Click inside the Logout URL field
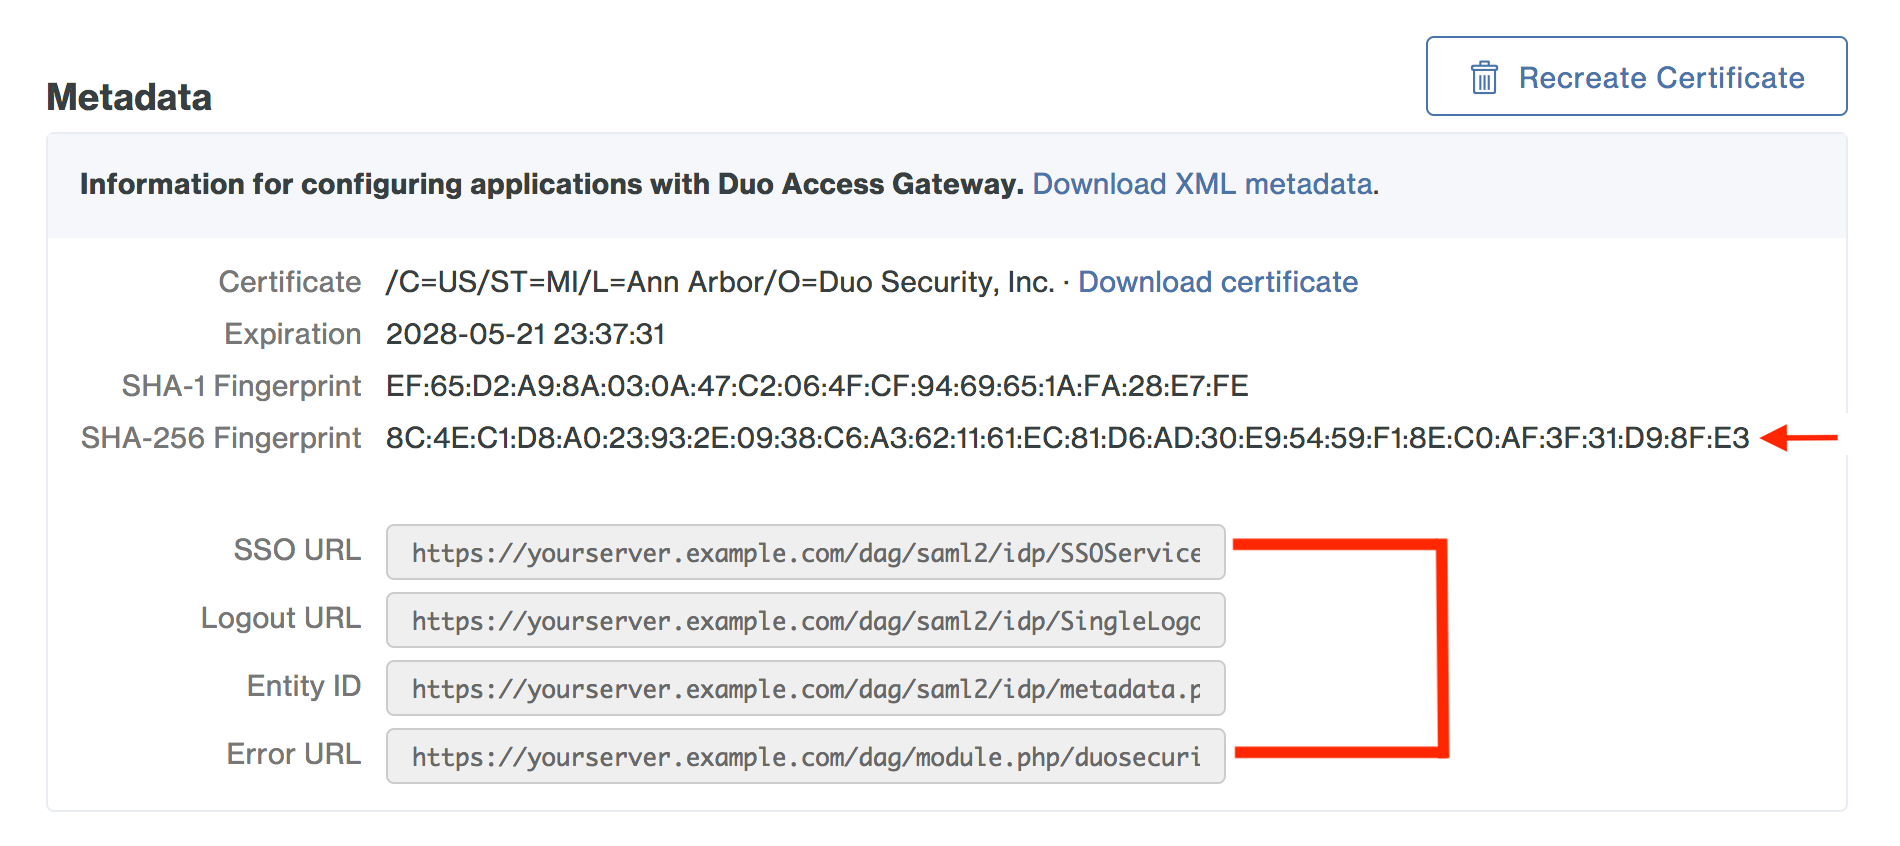This screenshot has width=1900, height=846. pyautogui.click(x=805, y=620)
